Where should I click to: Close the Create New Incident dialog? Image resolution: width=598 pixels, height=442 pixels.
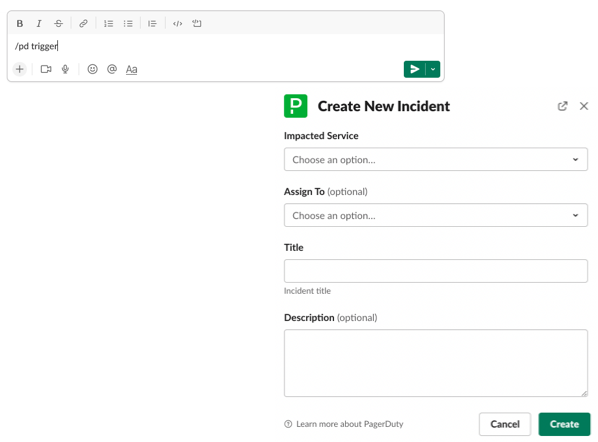(x=584, y=106)
